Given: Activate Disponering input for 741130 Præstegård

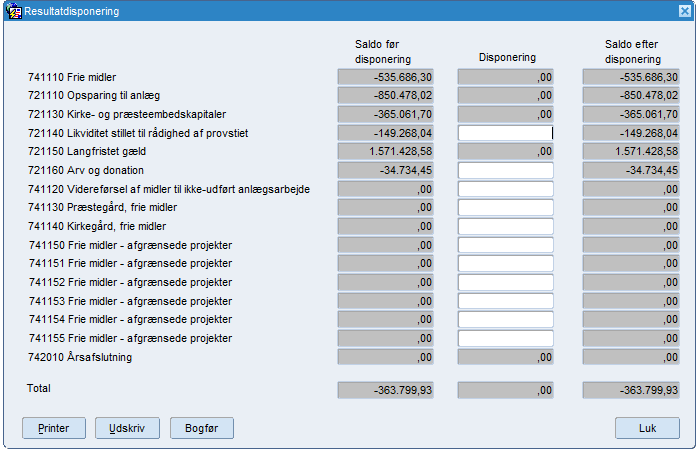Looking at the screenshot, I should click(x=506, y=208).
